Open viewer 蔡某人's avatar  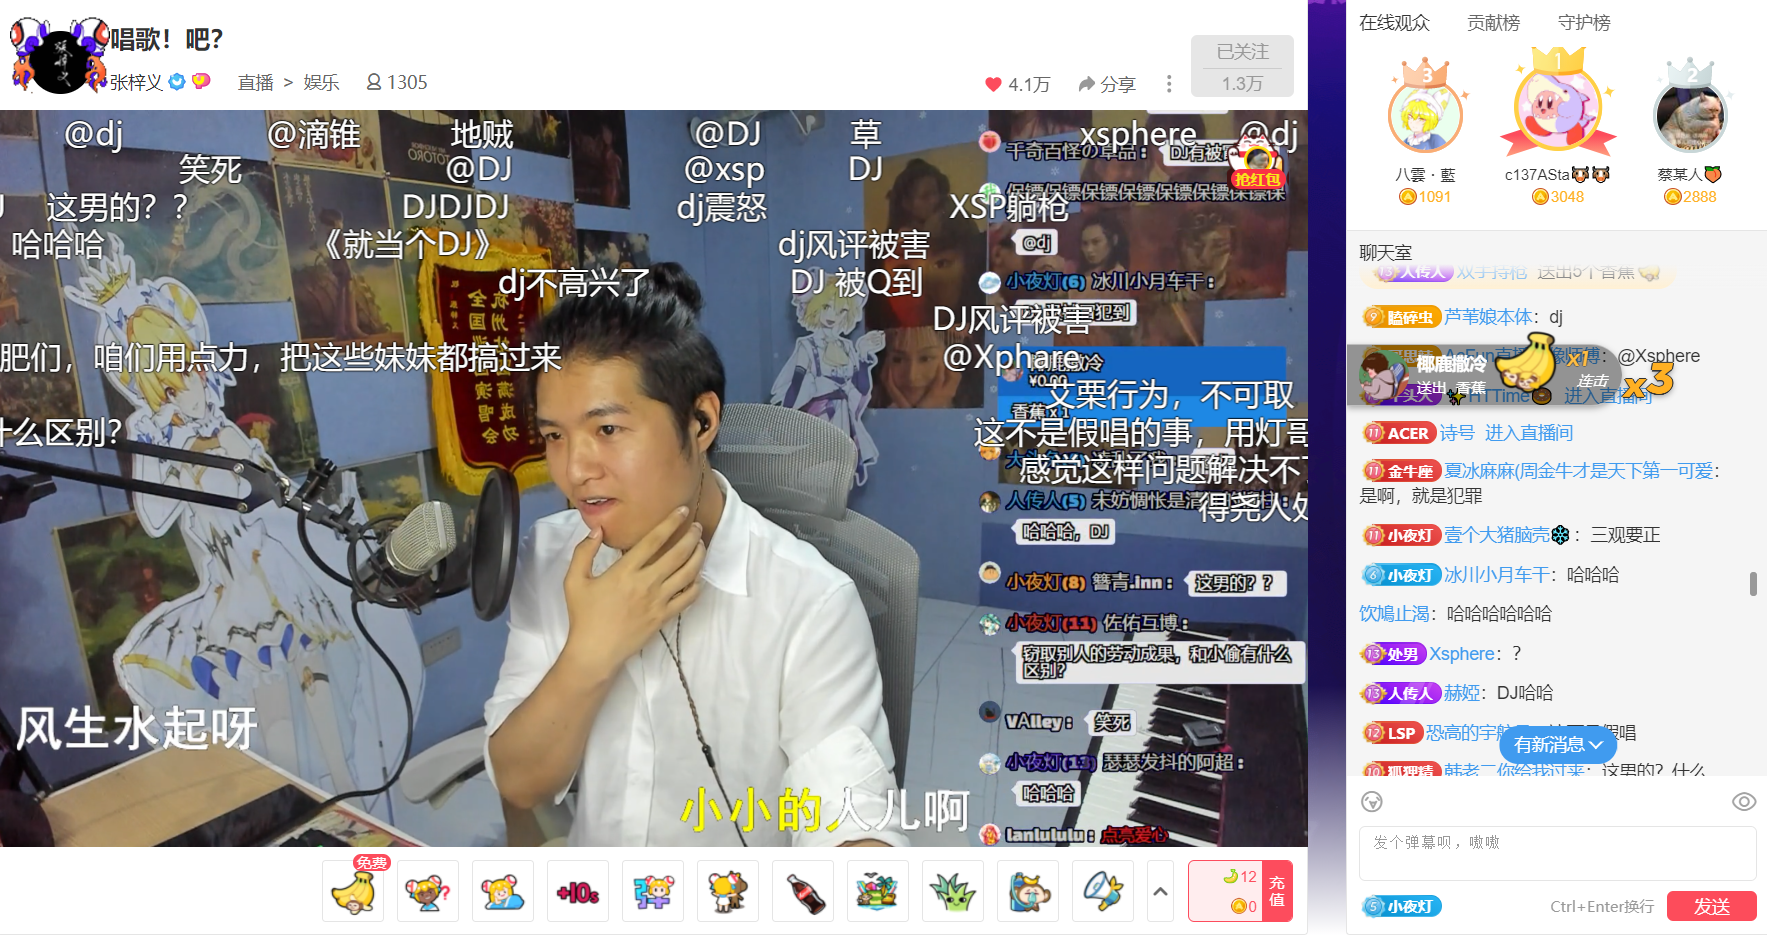point(1690,117)
